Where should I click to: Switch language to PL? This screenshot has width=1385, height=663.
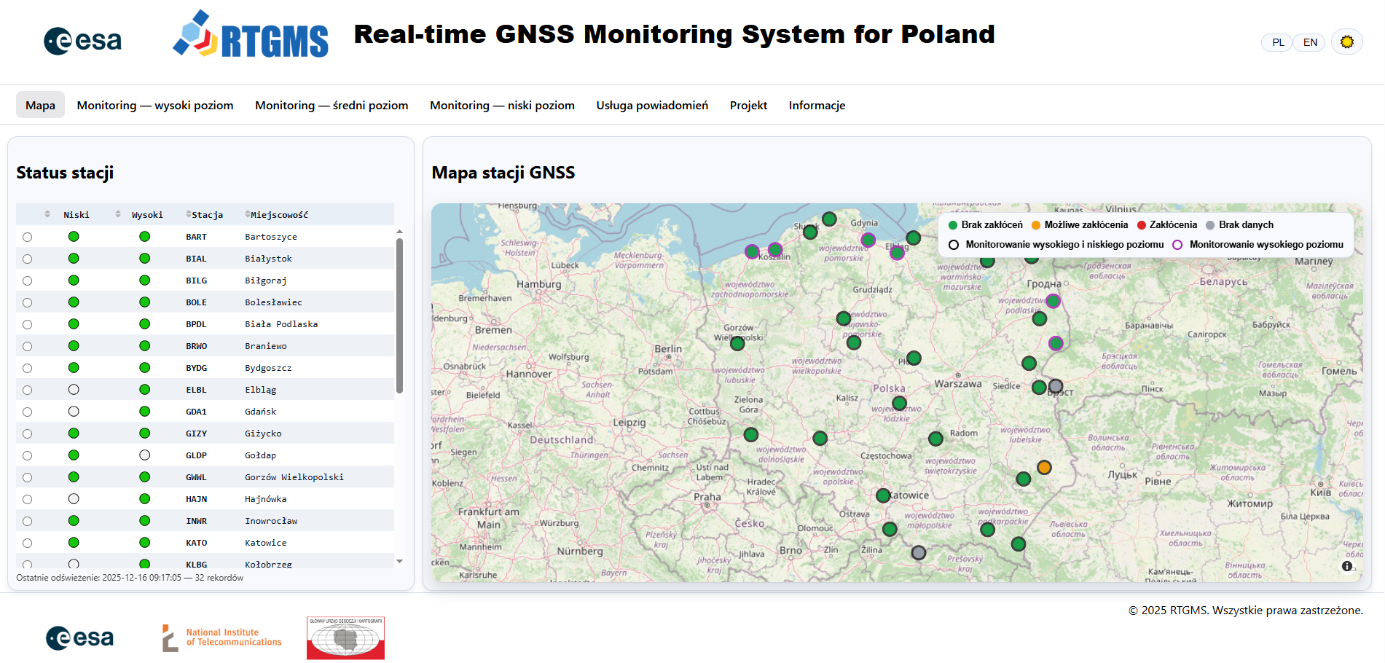(x=1277, y=42)
